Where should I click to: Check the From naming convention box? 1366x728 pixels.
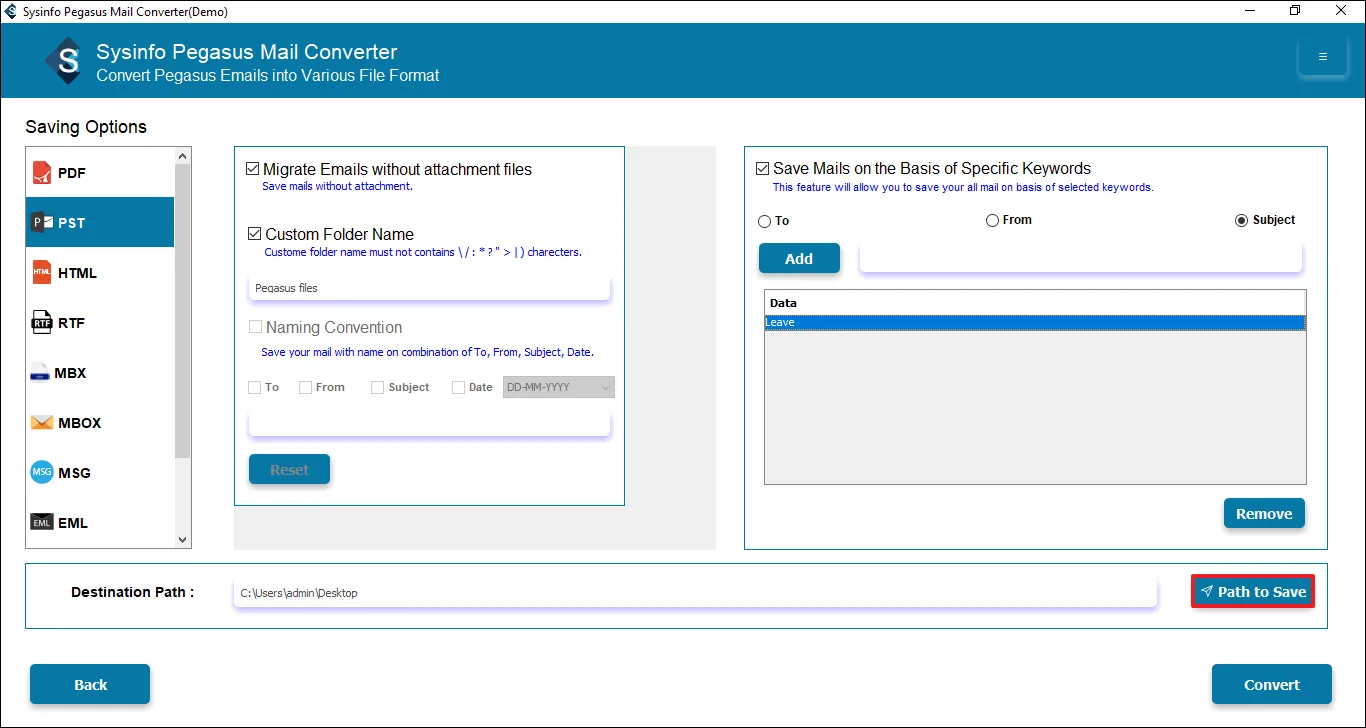click(305, 387)
